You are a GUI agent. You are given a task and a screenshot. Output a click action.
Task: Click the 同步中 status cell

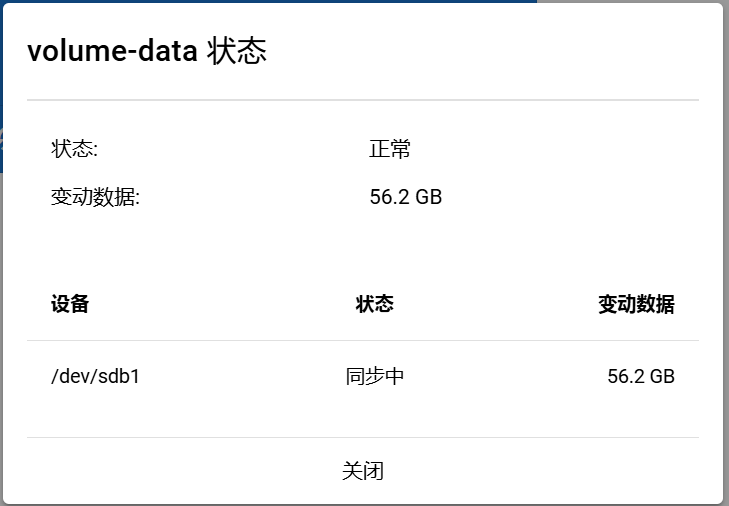(x=375, y=377)
